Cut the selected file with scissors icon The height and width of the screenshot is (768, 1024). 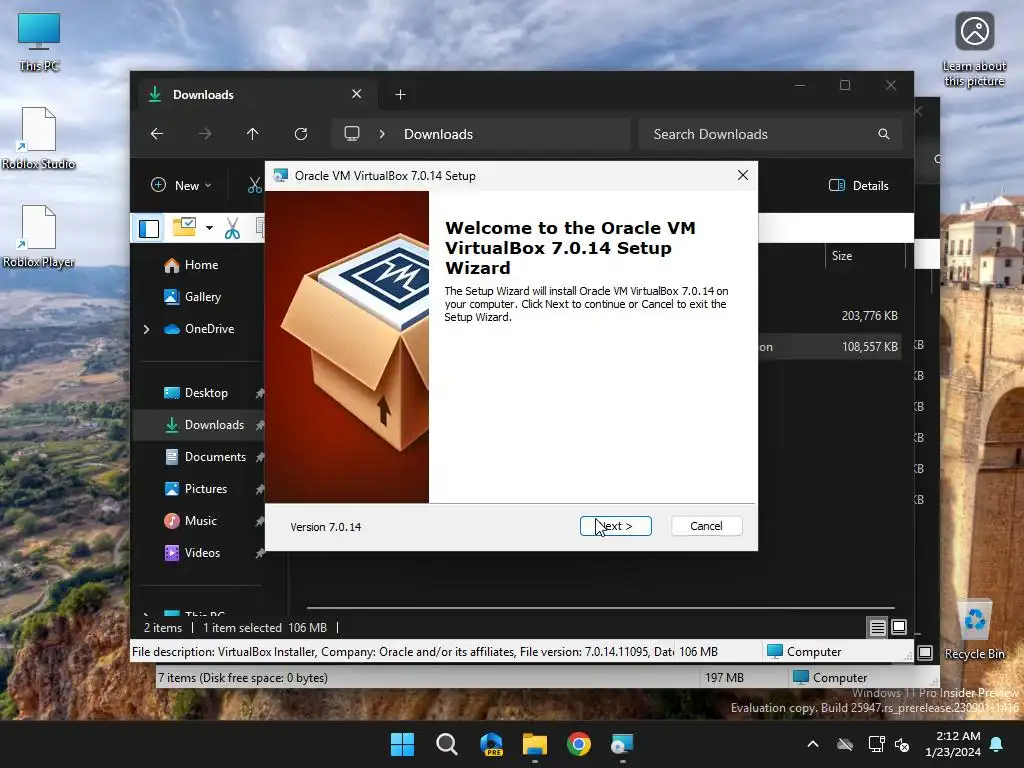255,185
